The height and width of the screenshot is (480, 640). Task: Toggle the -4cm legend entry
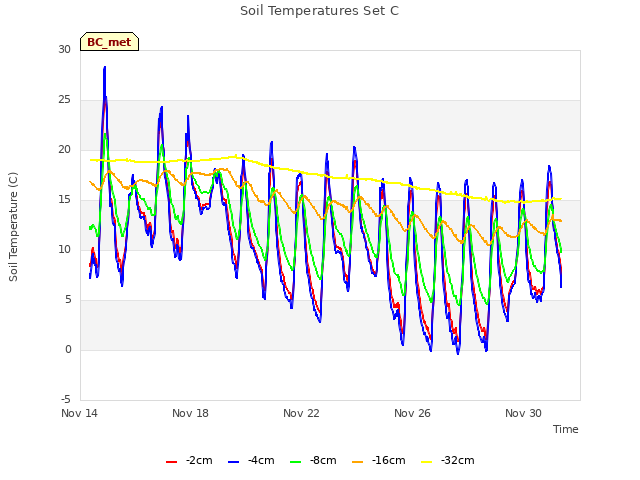251,460
